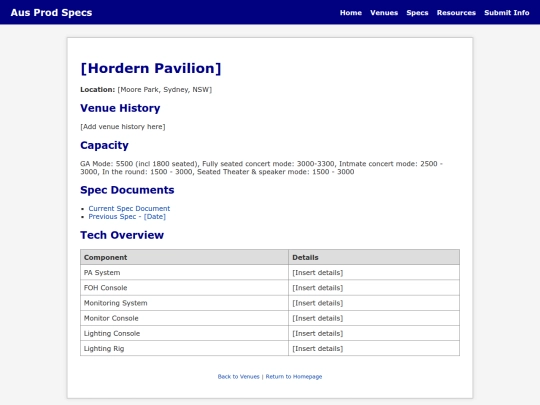This screenshot has width=540, height=405.
Task: Select the Monitoring System table cell
Action: [x=184, y=303]
